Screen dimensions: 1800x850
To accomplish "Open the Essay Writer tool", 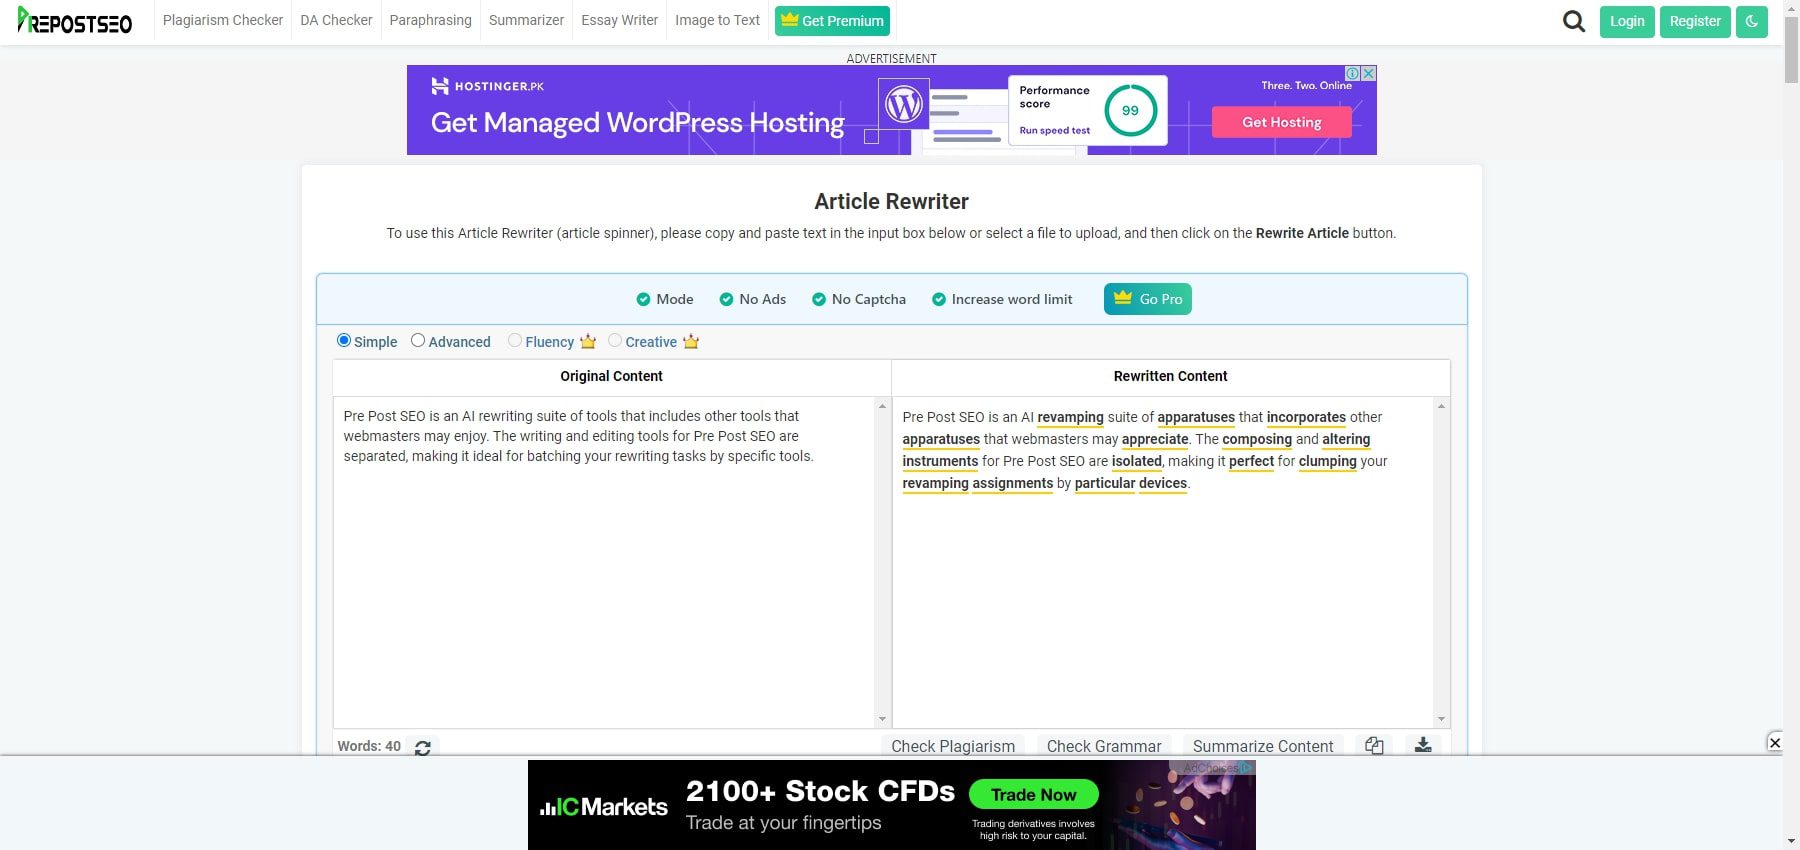I will point(619,20).
